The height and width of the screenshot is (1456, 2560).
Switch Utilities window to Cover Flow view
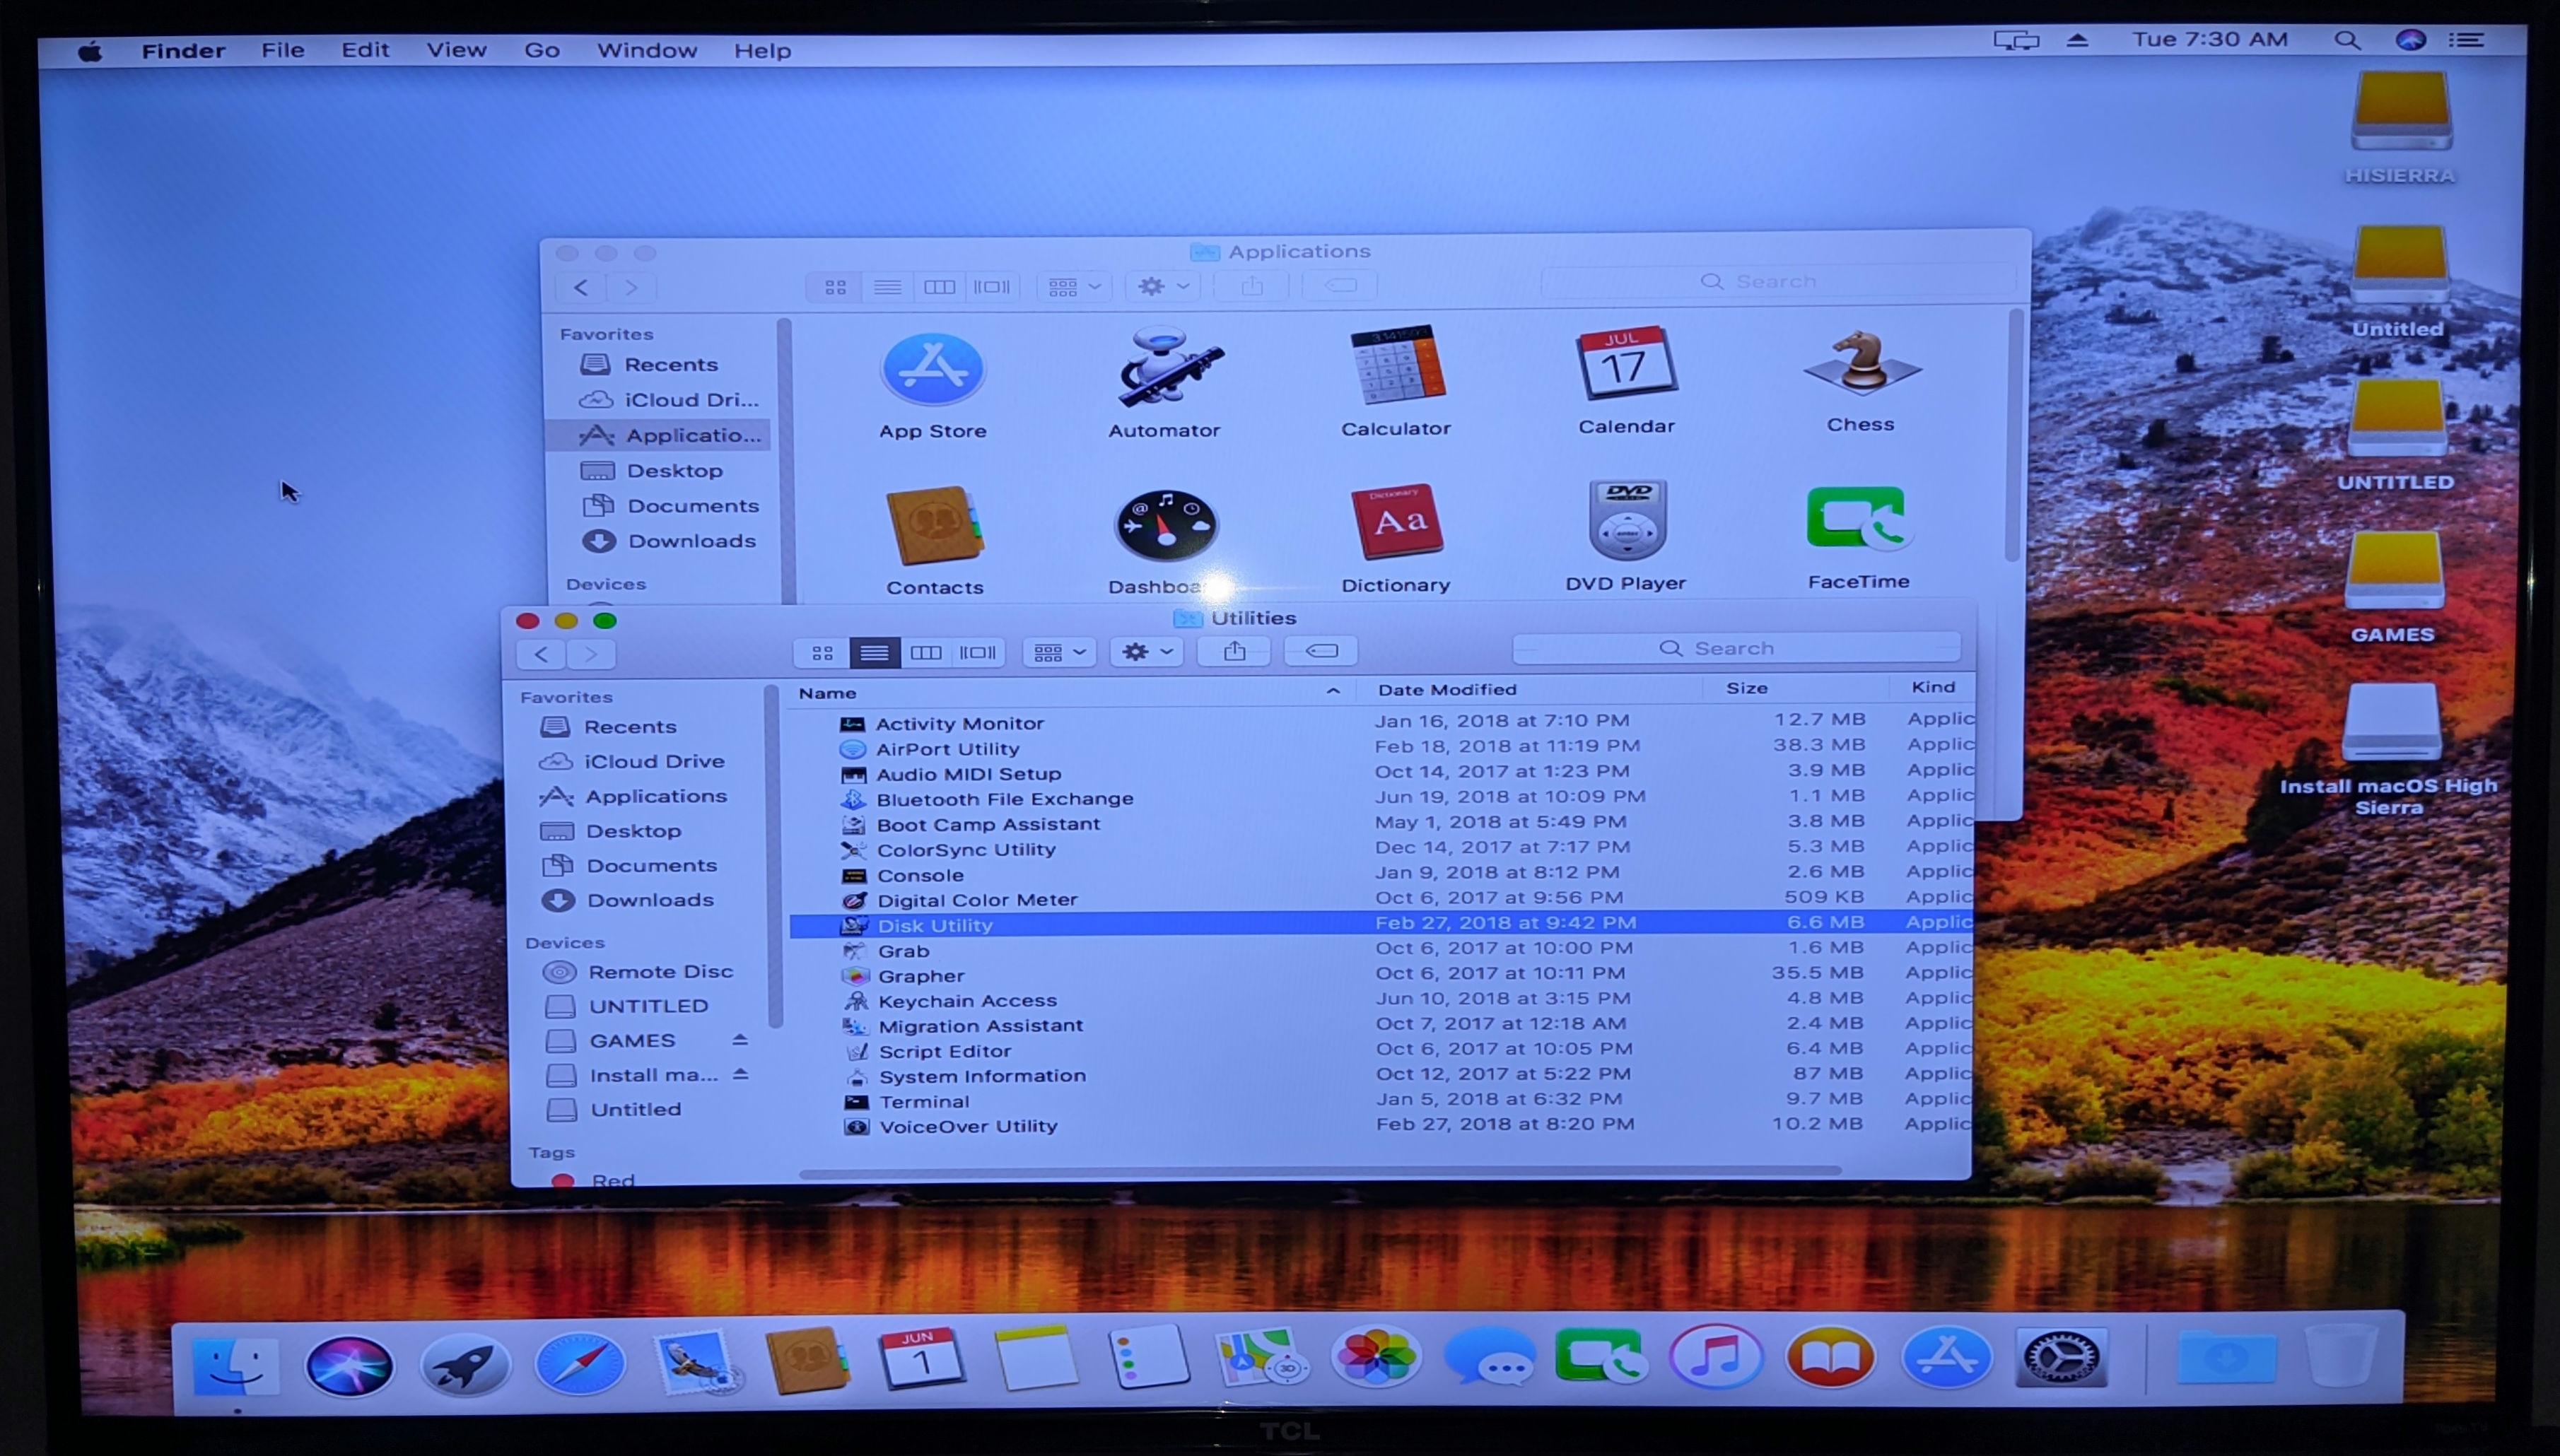977,653
